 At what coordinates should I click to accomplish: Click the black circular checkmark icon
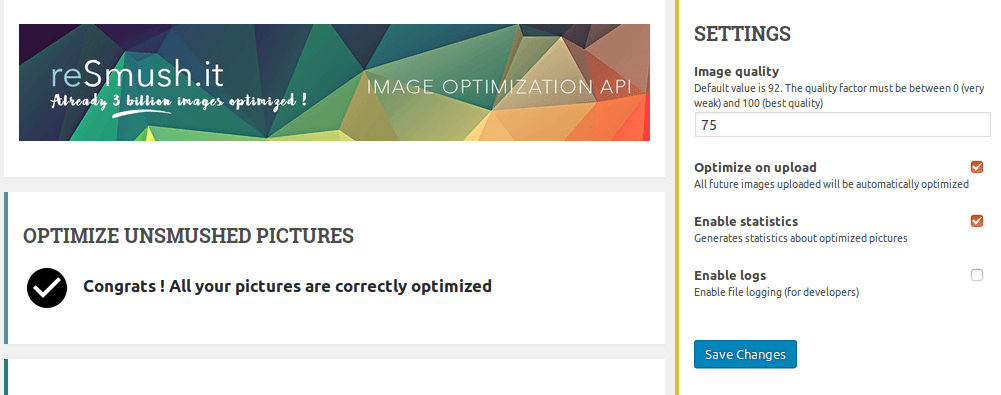pyautogui.click(x=47, y=288)
